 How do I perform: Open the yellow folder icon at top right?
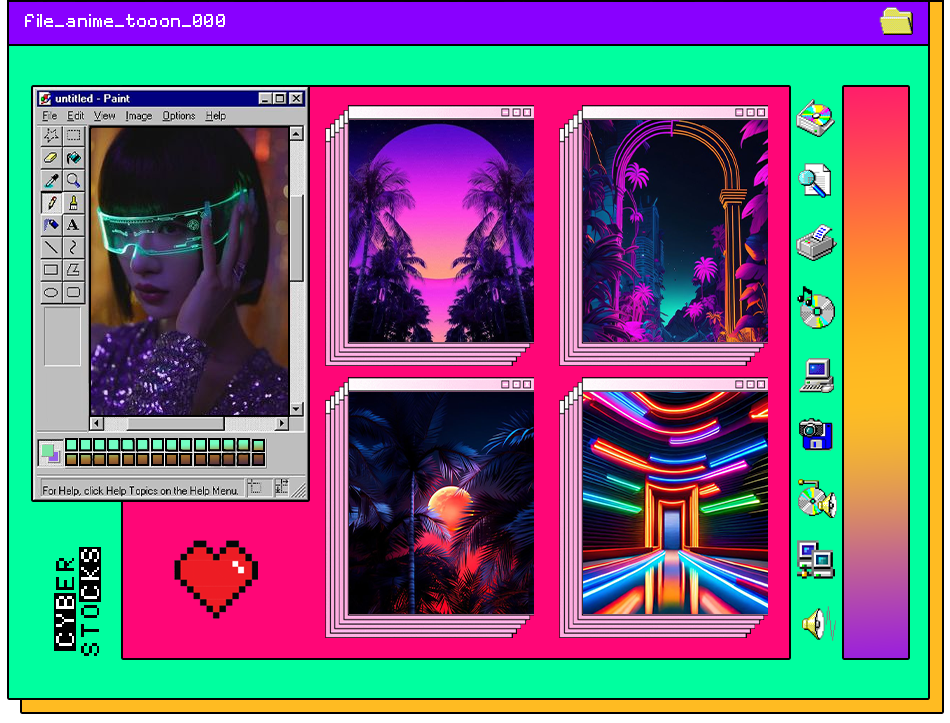[896, 21]
